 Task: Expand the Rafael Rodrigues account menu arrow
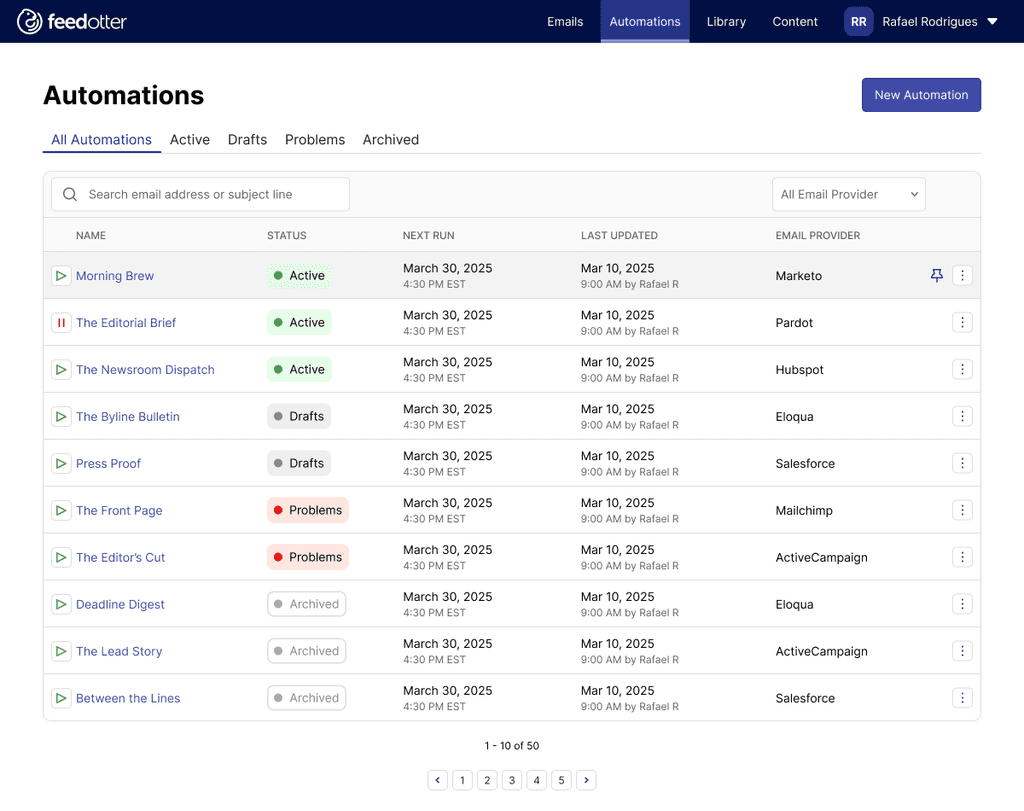point(992,22)
